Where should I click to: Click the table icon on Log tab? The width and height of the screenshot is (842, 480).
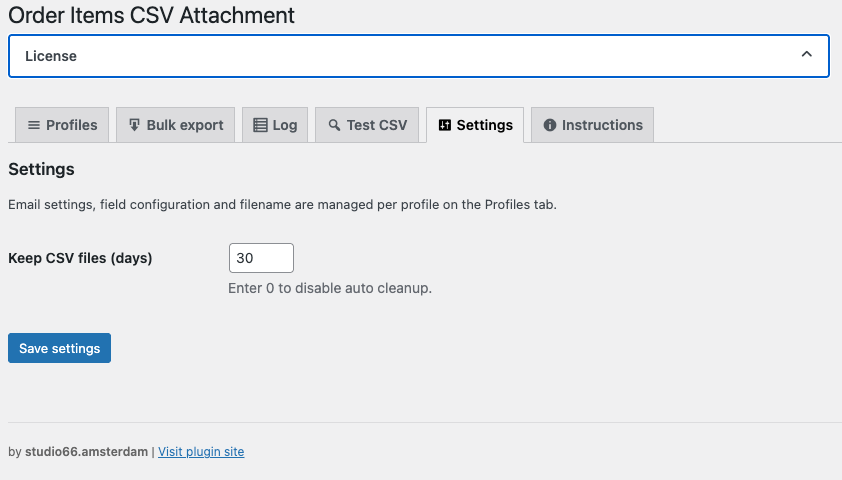click(x=260, y=125)
